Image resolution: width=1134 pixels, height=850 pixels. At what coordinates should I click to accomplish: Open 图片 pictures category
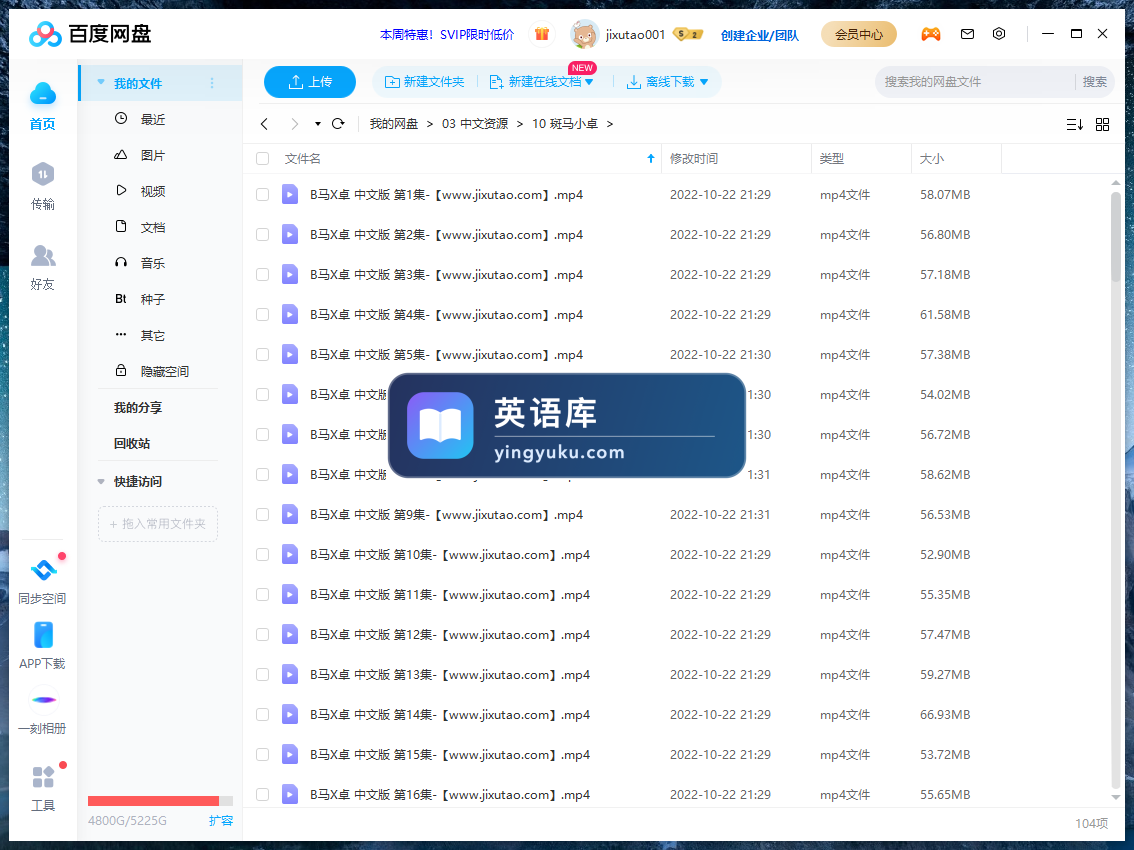[x=153, y=156]
